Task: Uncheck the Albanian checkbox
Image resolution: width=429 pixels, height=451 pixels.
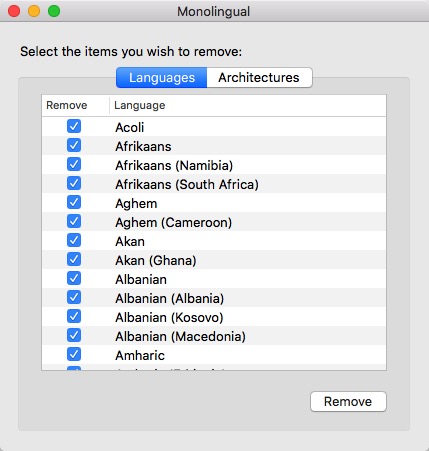Action: pos(74,278)
